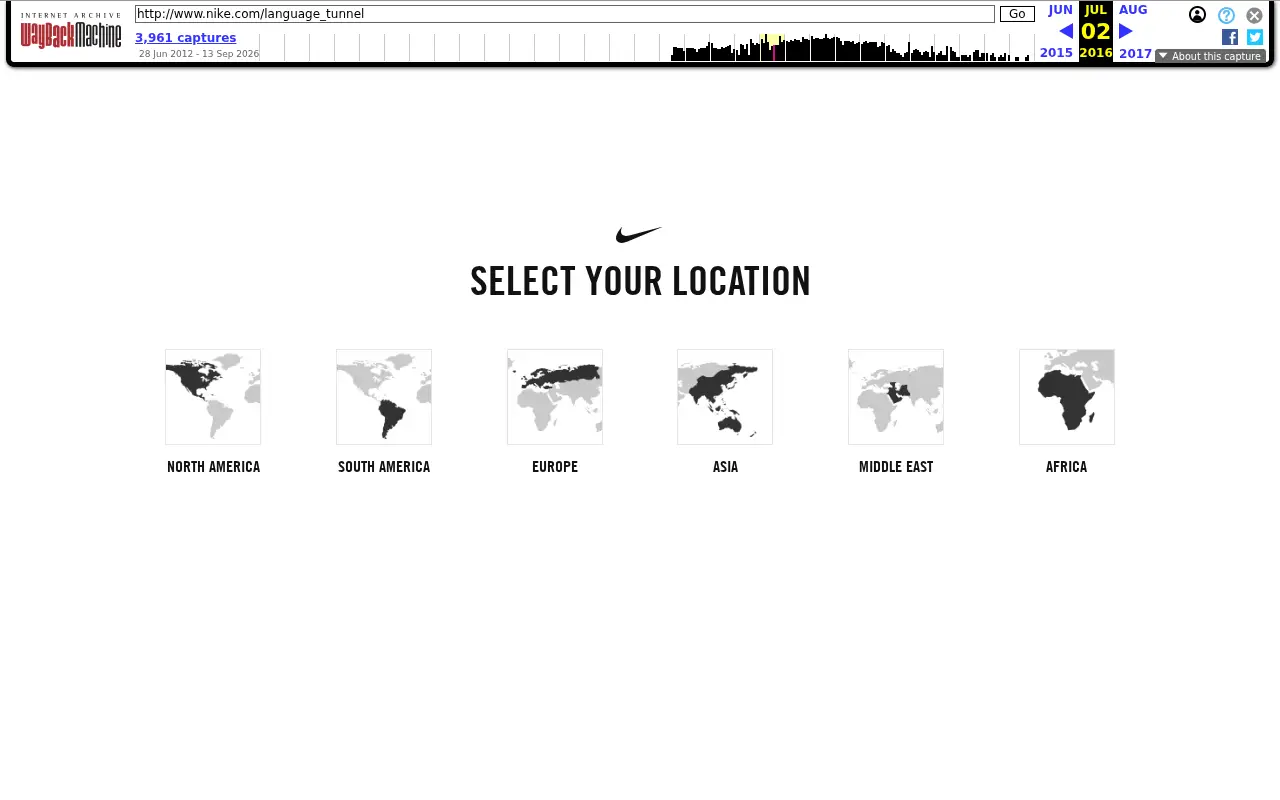This screenshot has height=800, width=1280.
Task: Select the South America map
Action: click(384, 397)
